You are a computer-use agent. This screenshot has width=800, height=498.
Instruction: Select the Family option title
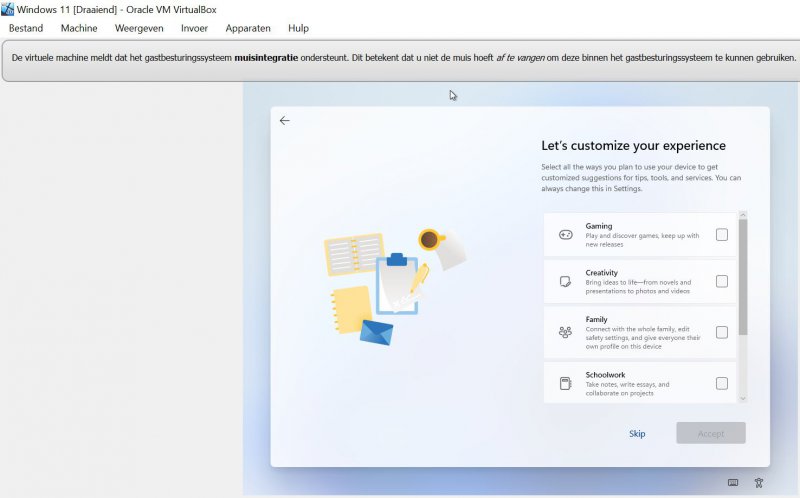(x=596, y=319)
